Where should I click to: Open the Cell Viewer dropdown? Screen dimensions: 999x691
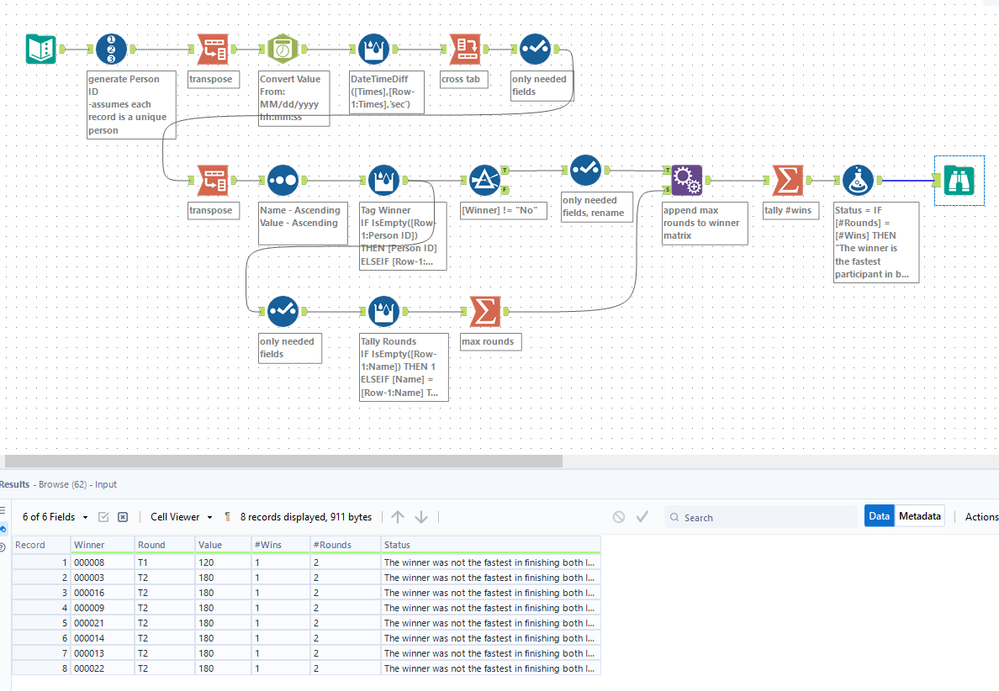click(182, 517)
